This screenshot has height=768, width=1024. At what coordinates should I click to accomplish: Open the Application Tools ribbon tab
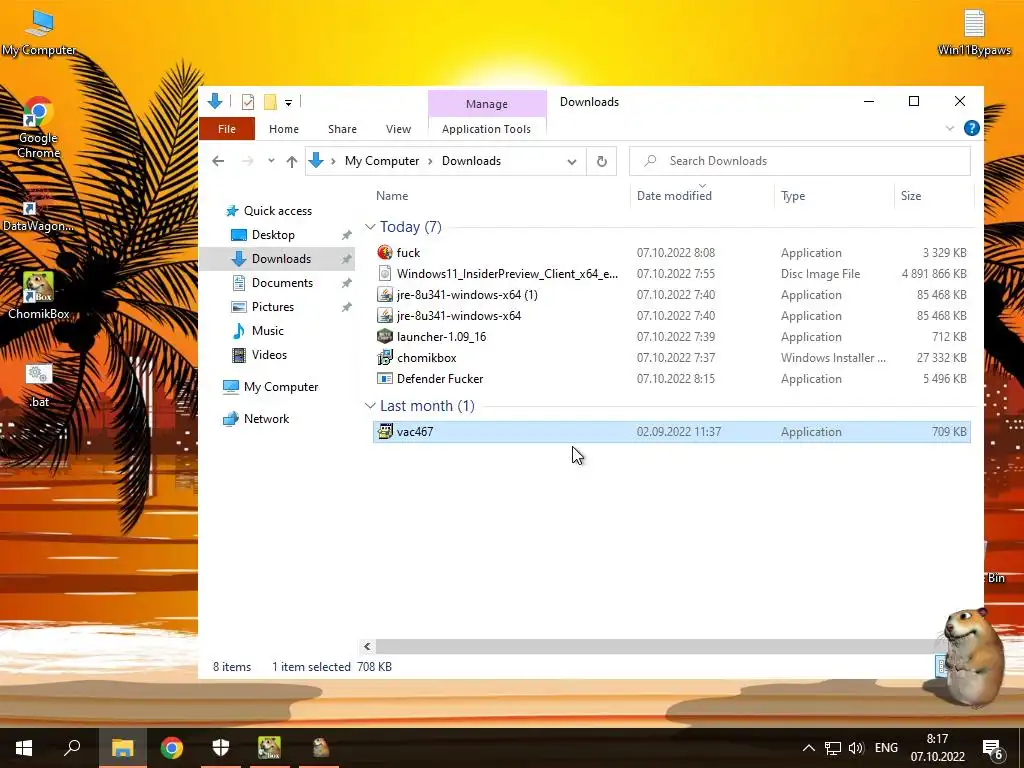point(487,129)
